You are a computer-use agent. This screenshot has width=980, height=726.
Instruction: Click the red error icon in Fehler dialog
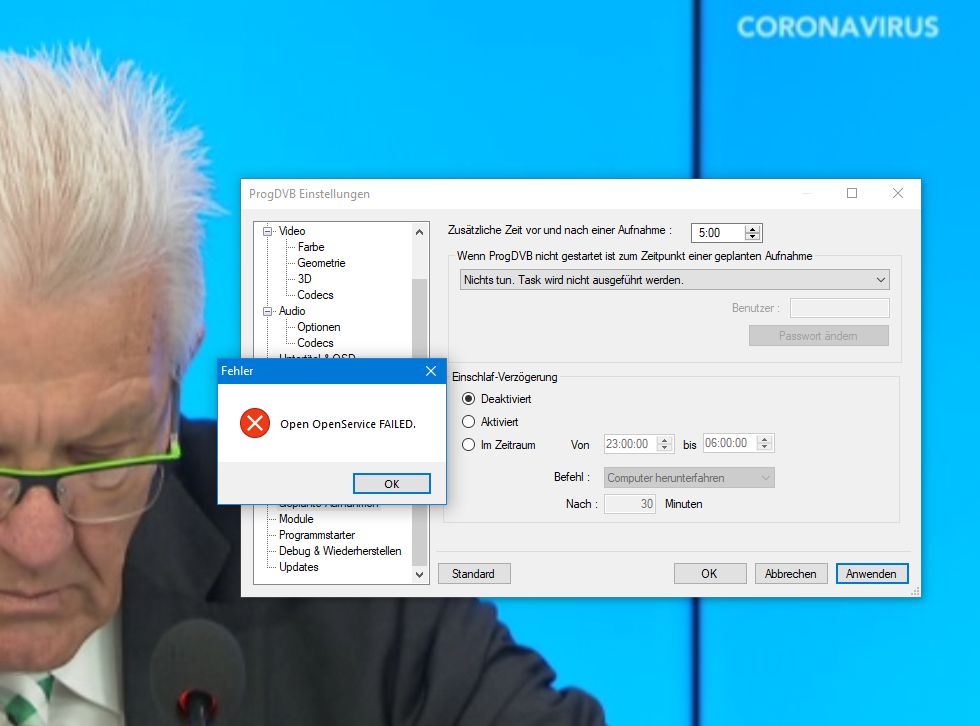click(255, 424)
